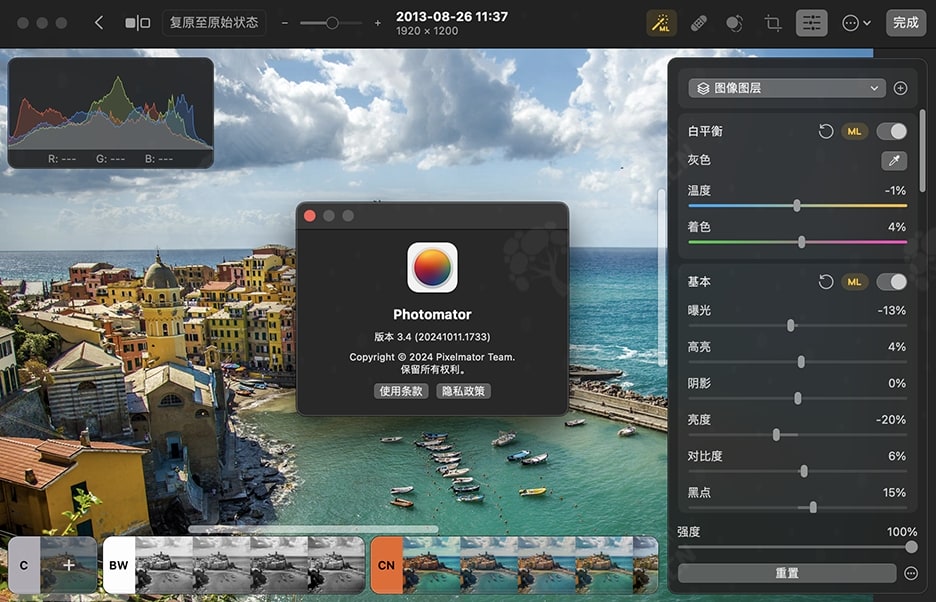Screen dimensions: 936x602
Task: Toggle the split comparison view icon
Action: click(x=137, y=23)
